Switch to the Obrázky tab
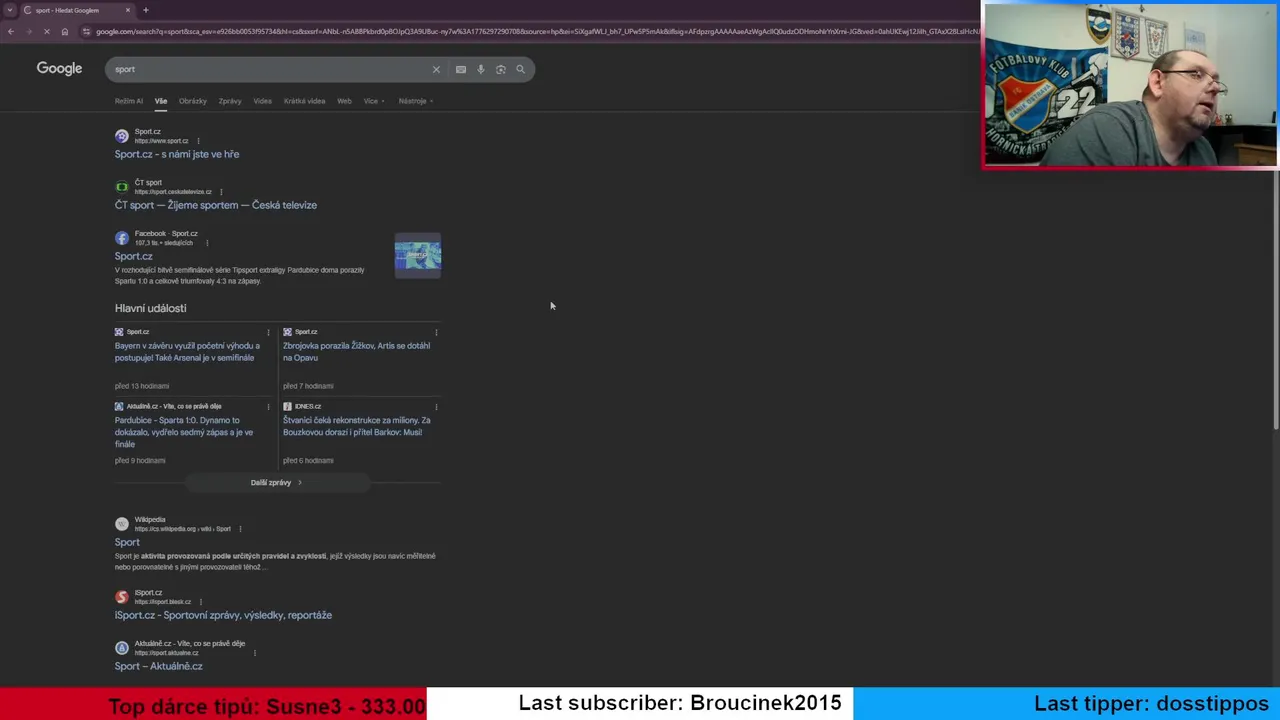1280x720 pixels. (193, 101)
